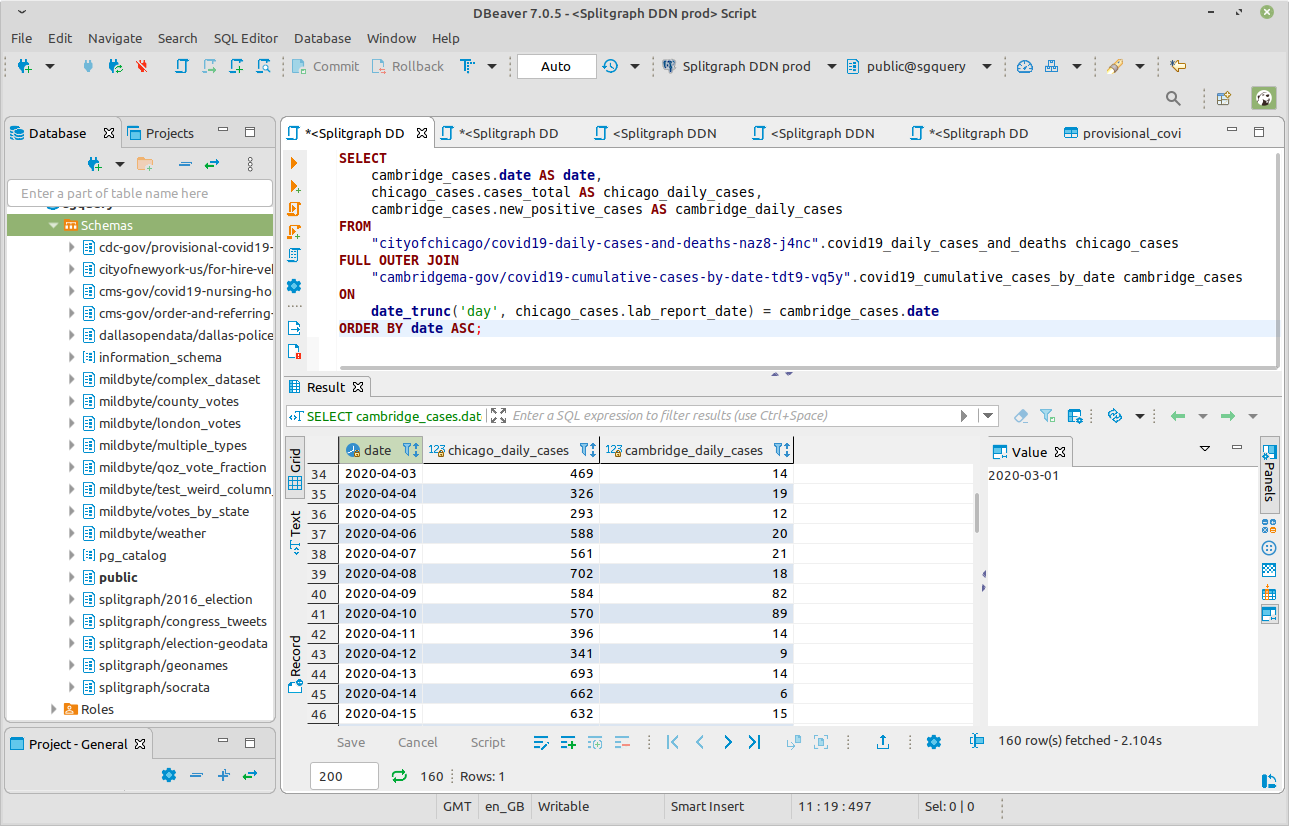Click the Auto transaction mode button

click(556, 67)
